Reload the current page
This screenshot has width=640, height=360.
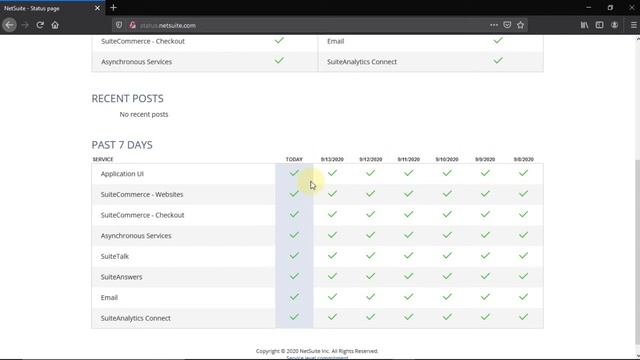point(40,25)
